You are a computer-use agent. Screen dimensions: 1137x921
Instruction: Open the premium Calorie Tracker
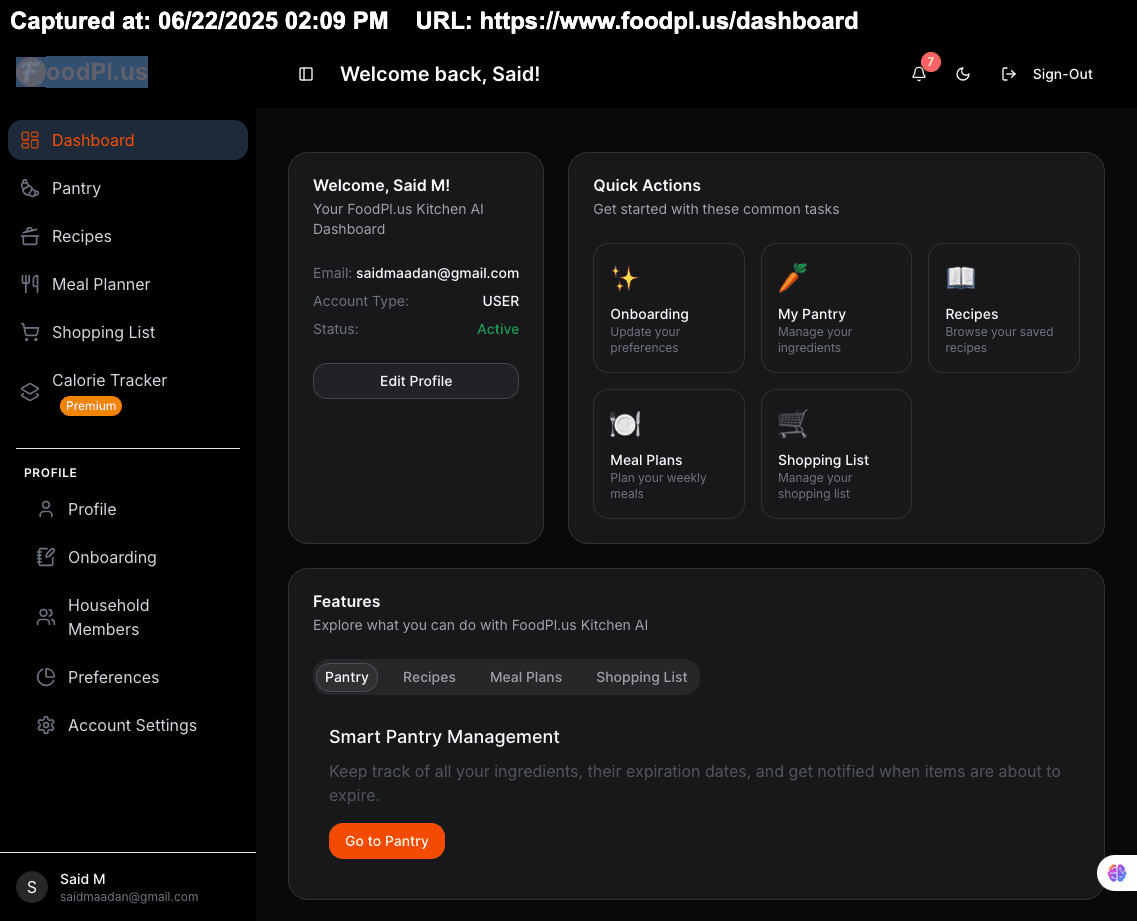109,381
